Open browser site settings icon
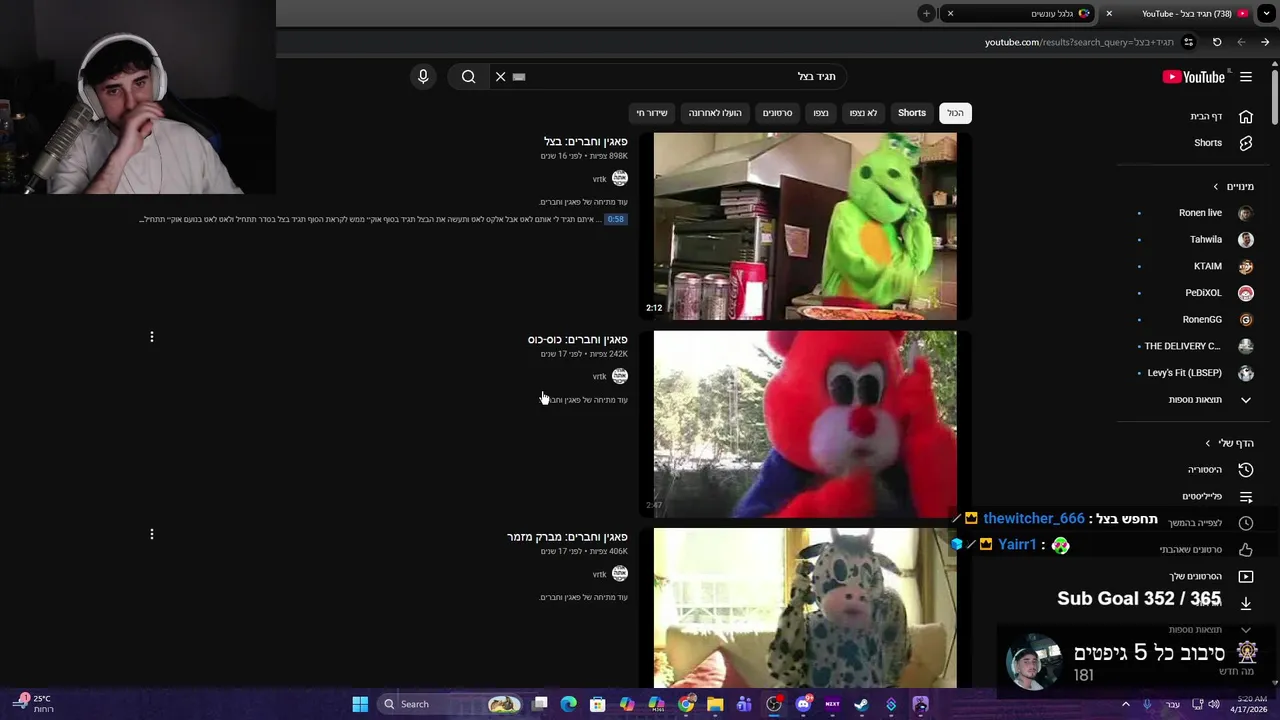Screen dimensions: 1280x720 (1188, 42)
